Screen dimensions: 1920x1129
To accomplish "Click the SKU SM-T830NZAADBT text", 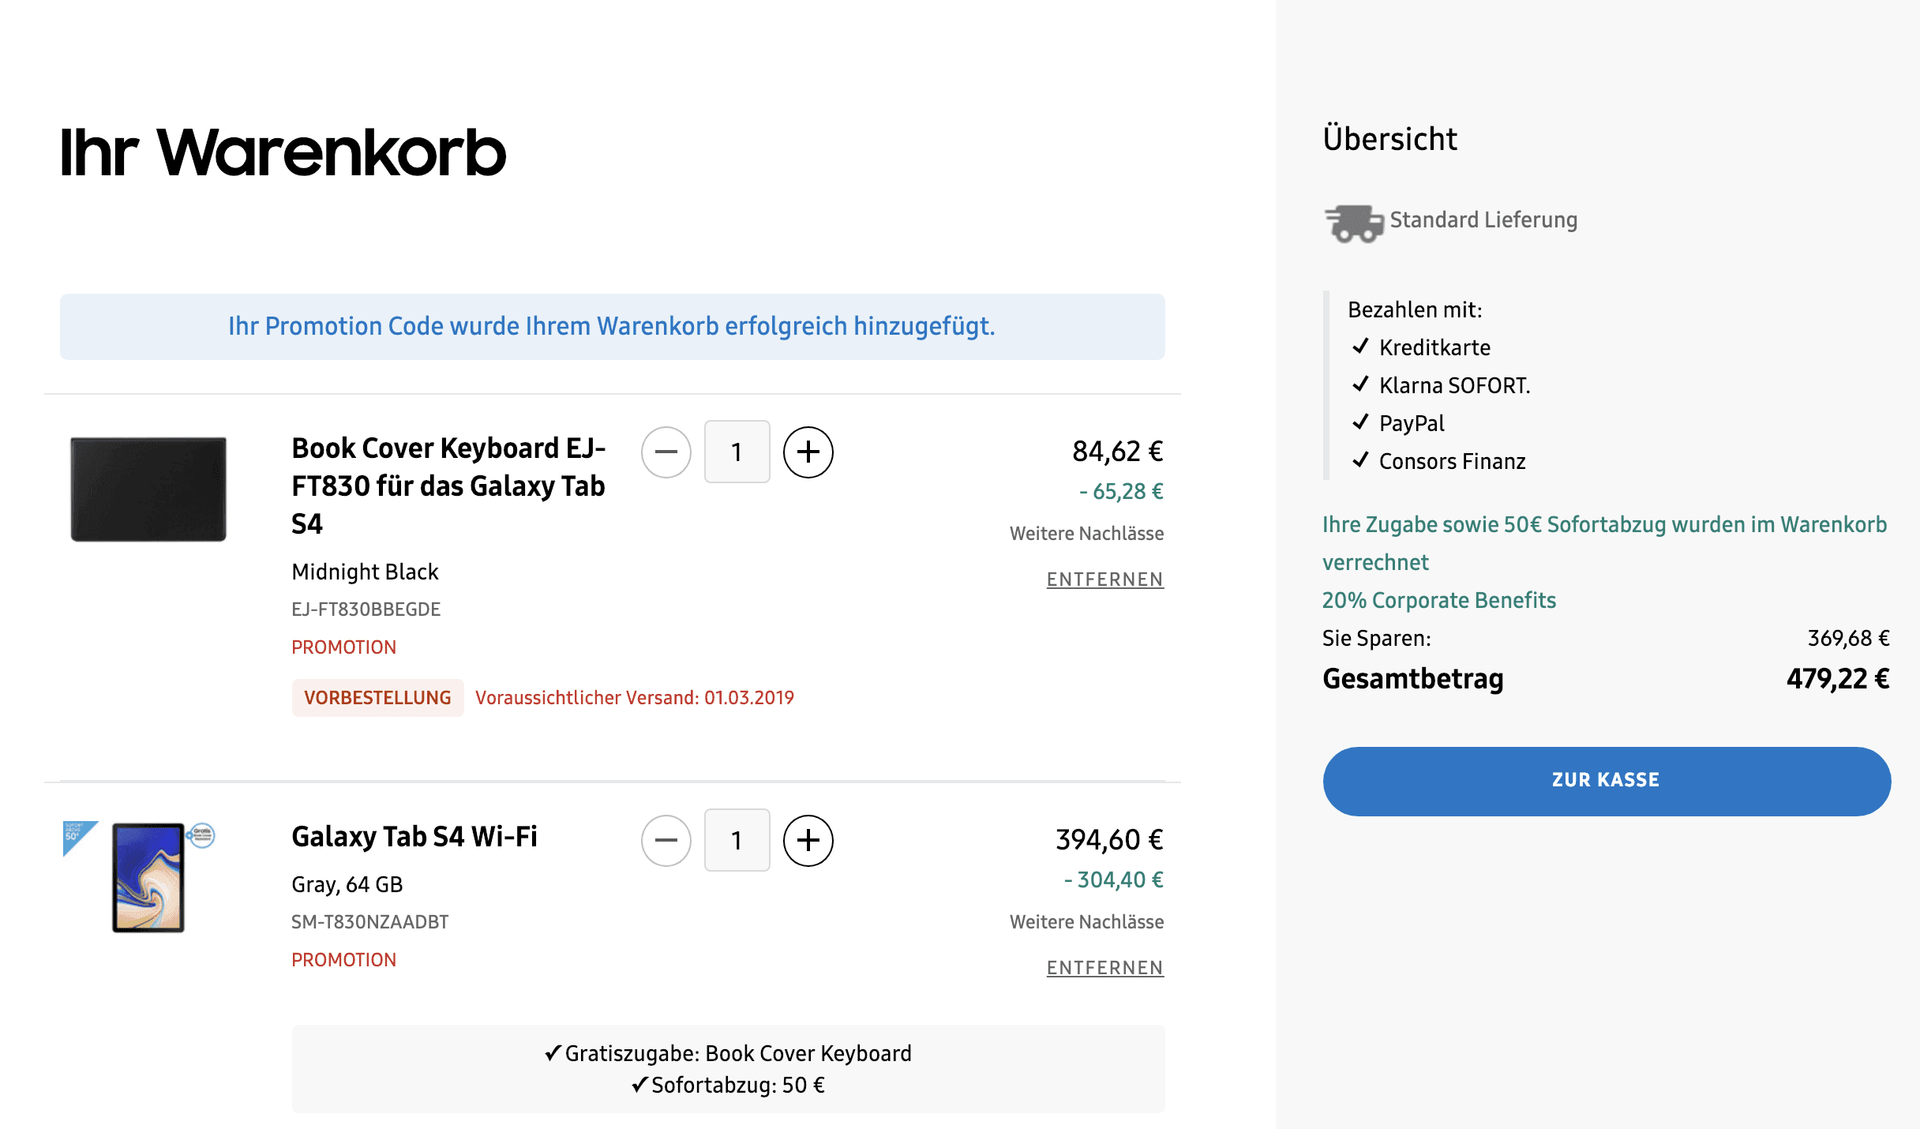I will [370, 922].
